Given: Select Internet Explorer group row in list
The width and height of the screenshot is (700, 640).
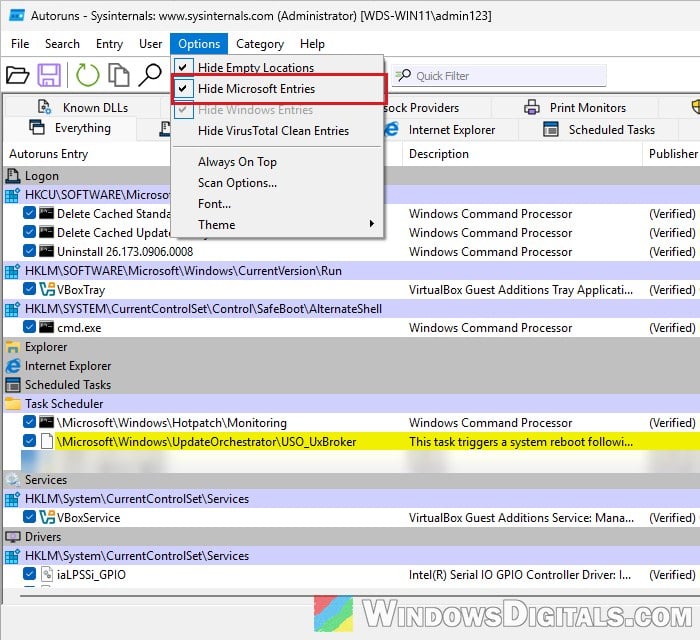Looking at the screenshot, I should pos(352,366).
